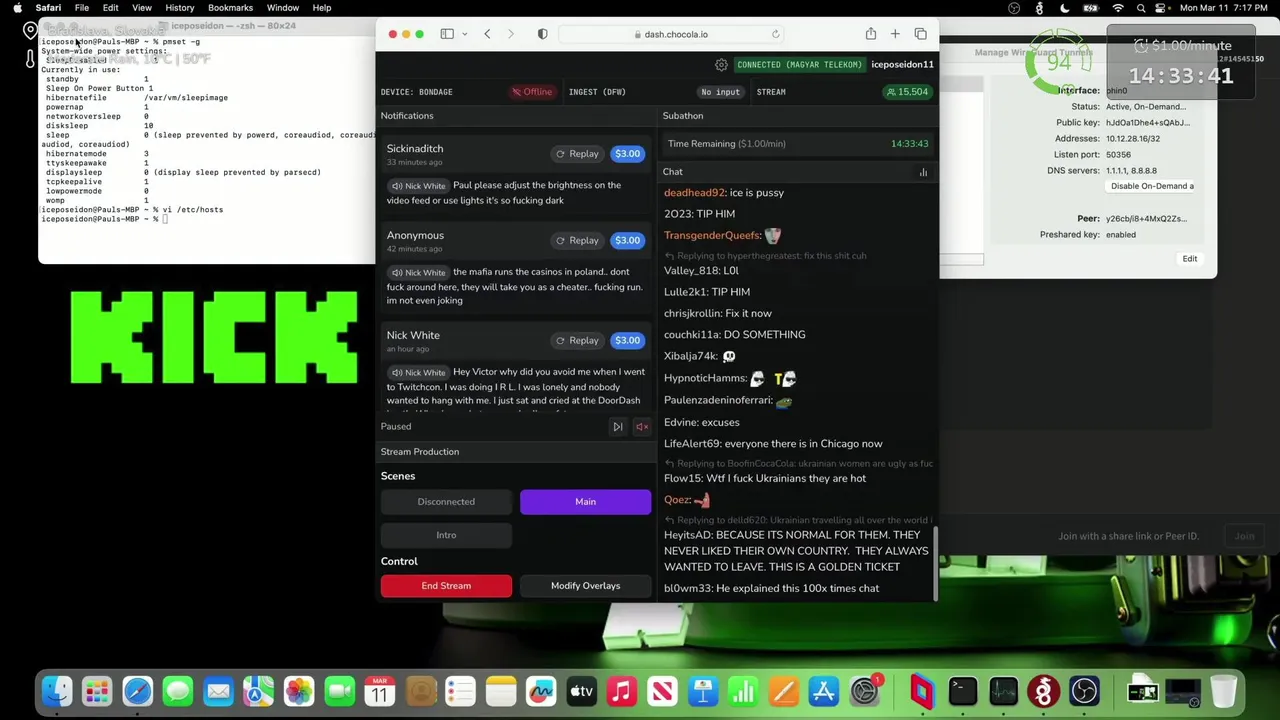Show Safari tab overview

click(920, 34)
